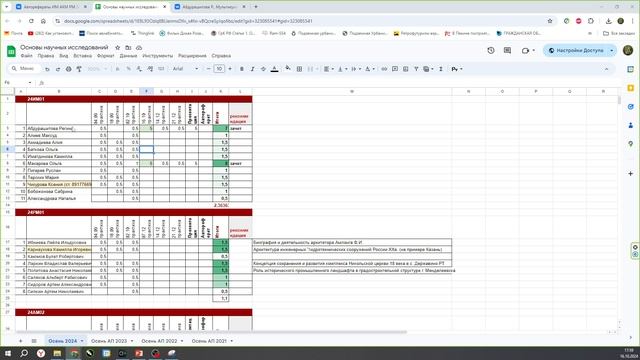Click the browser address bar
640x360 pixels.
coord(302,21)
